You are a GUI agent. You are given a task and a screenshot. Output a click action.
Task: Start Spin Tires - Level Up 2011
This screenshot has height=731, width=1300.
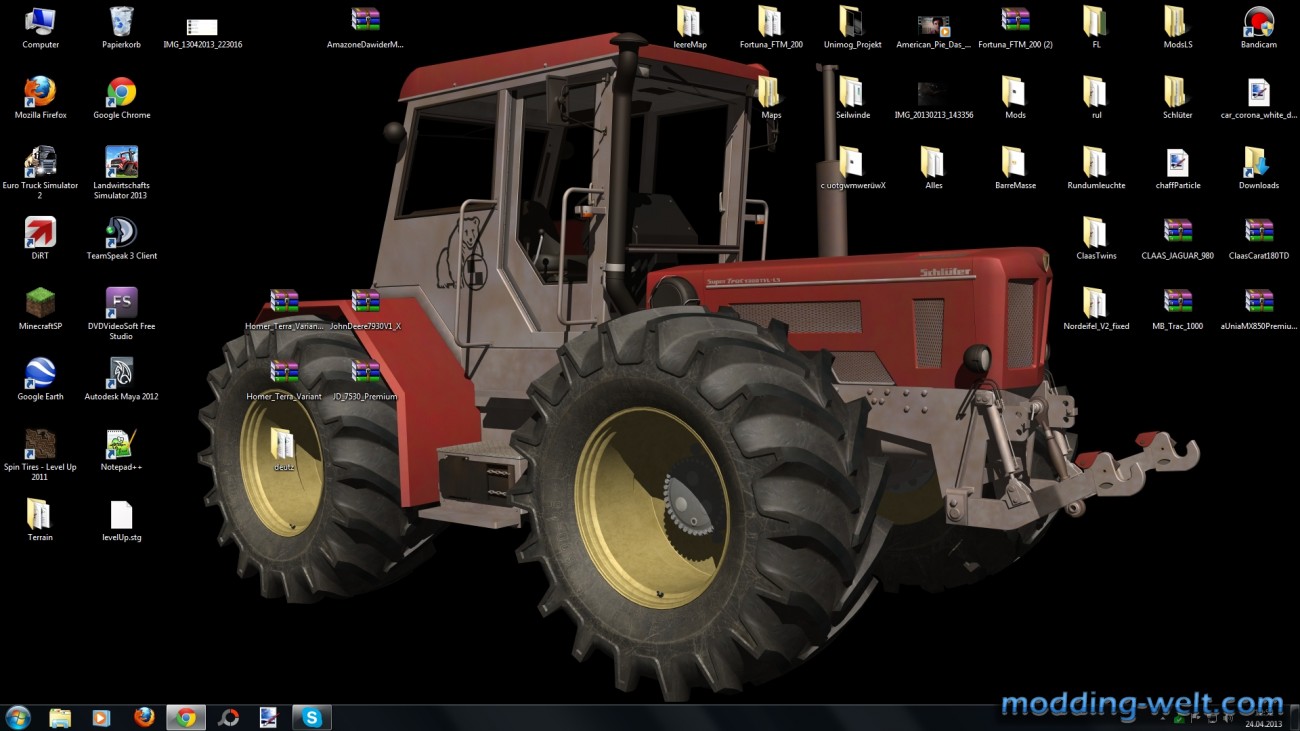coord(40,455)
